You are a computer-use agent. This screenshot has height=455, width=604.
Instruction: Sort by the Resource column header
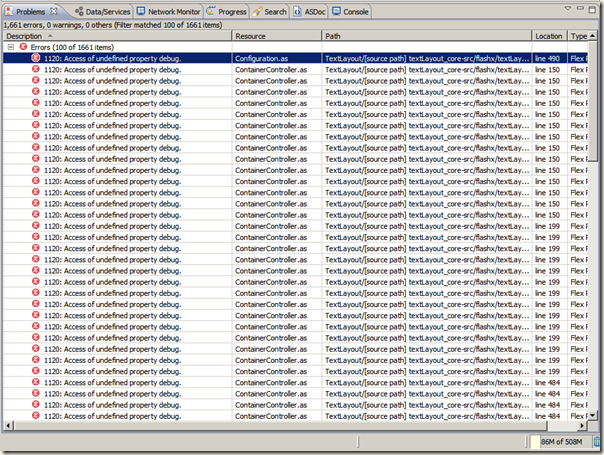[x=277, y=36]
